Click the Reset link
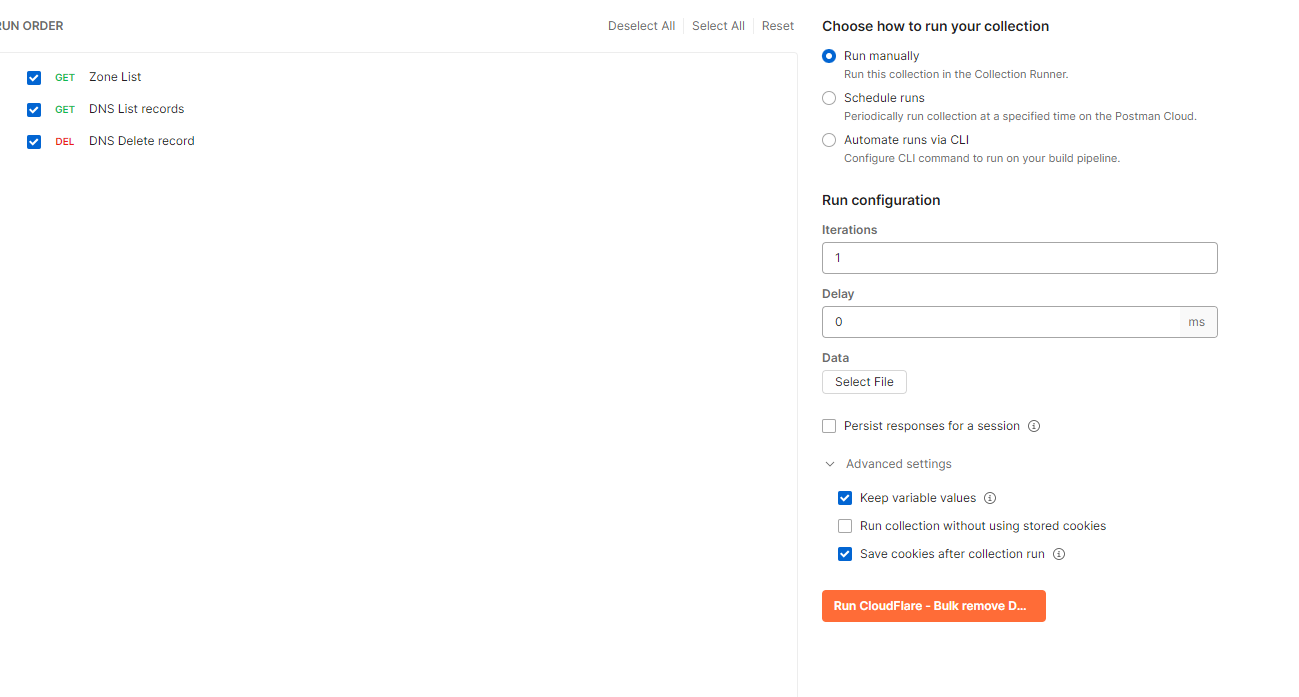The width and height of the screenshot is (1299, 697). pos(777,25)
